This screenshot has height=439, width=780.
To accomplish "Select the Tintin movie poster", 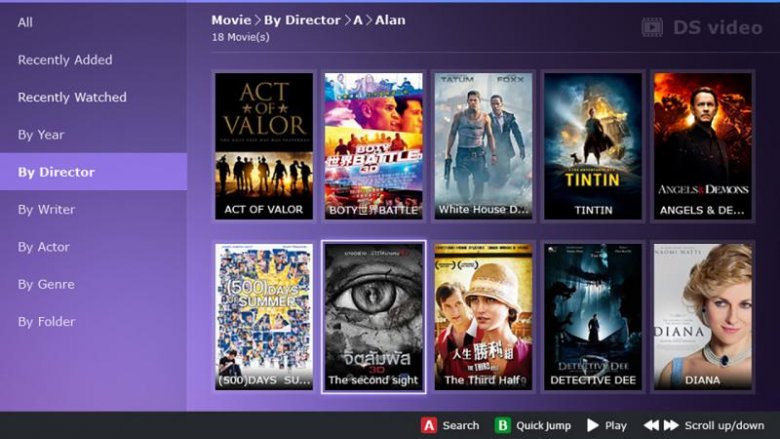I will pyautogui.click(x=593, y=146).
